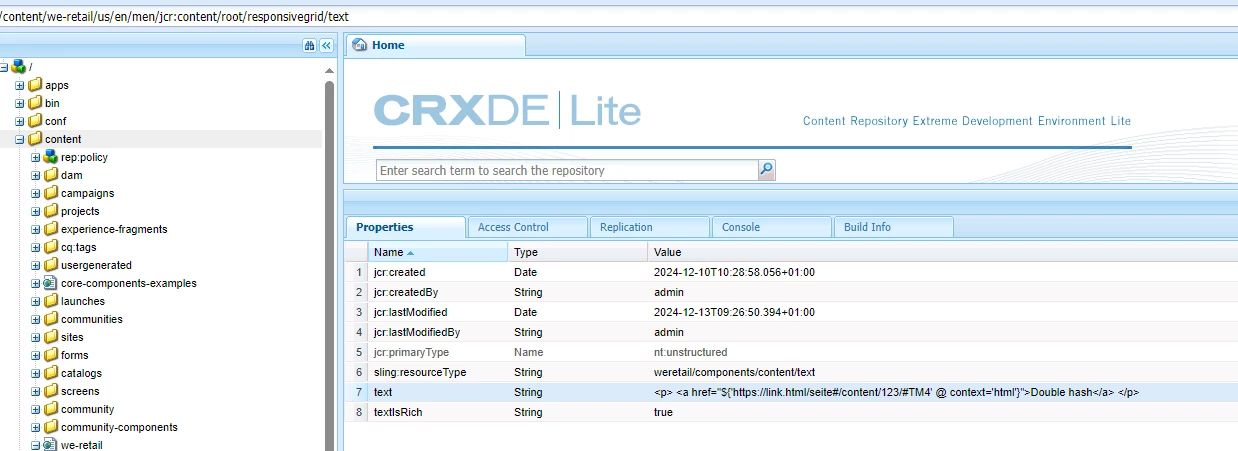Select the sling:resourceType property name

coord(419,372)
